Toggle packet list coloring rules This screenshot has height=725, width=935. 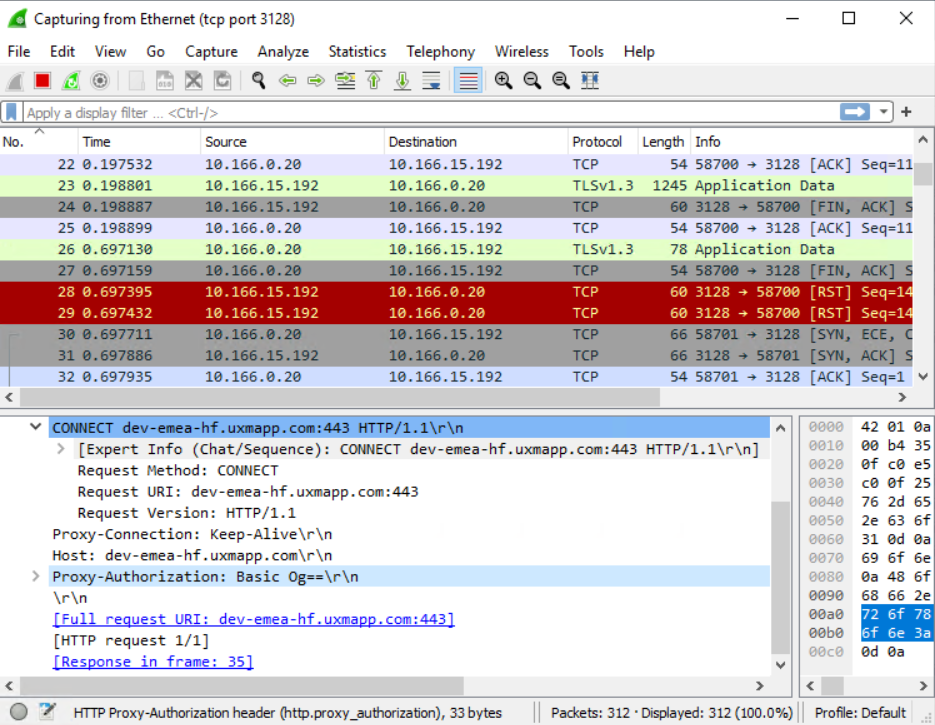pyautogui.click(x=467, y=81)
